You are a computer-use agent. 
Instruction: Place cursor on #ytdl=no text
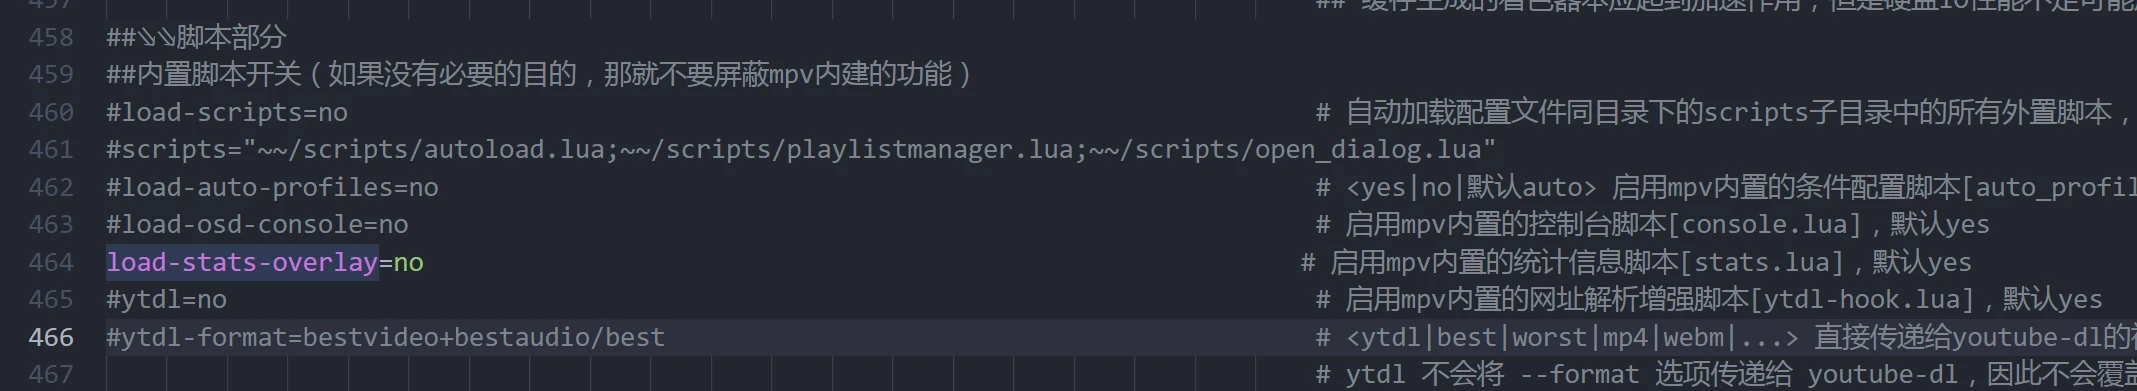(x=166, y=300)
